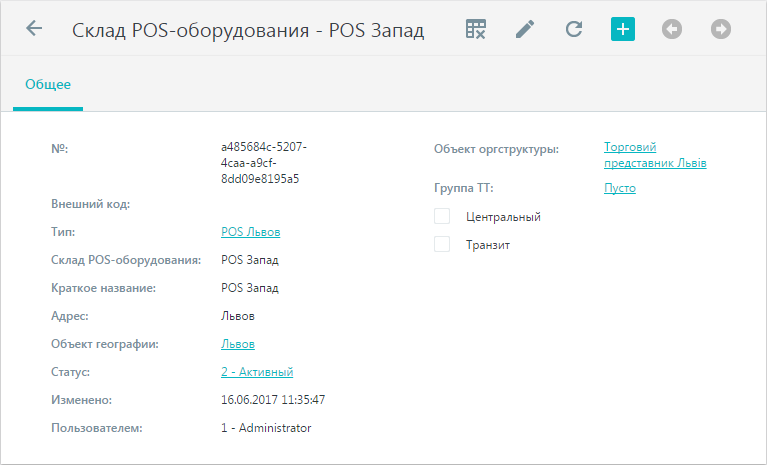Toggle the Центральный checkbox
This screenshot has height=465, width=767.
coord(442,216)
